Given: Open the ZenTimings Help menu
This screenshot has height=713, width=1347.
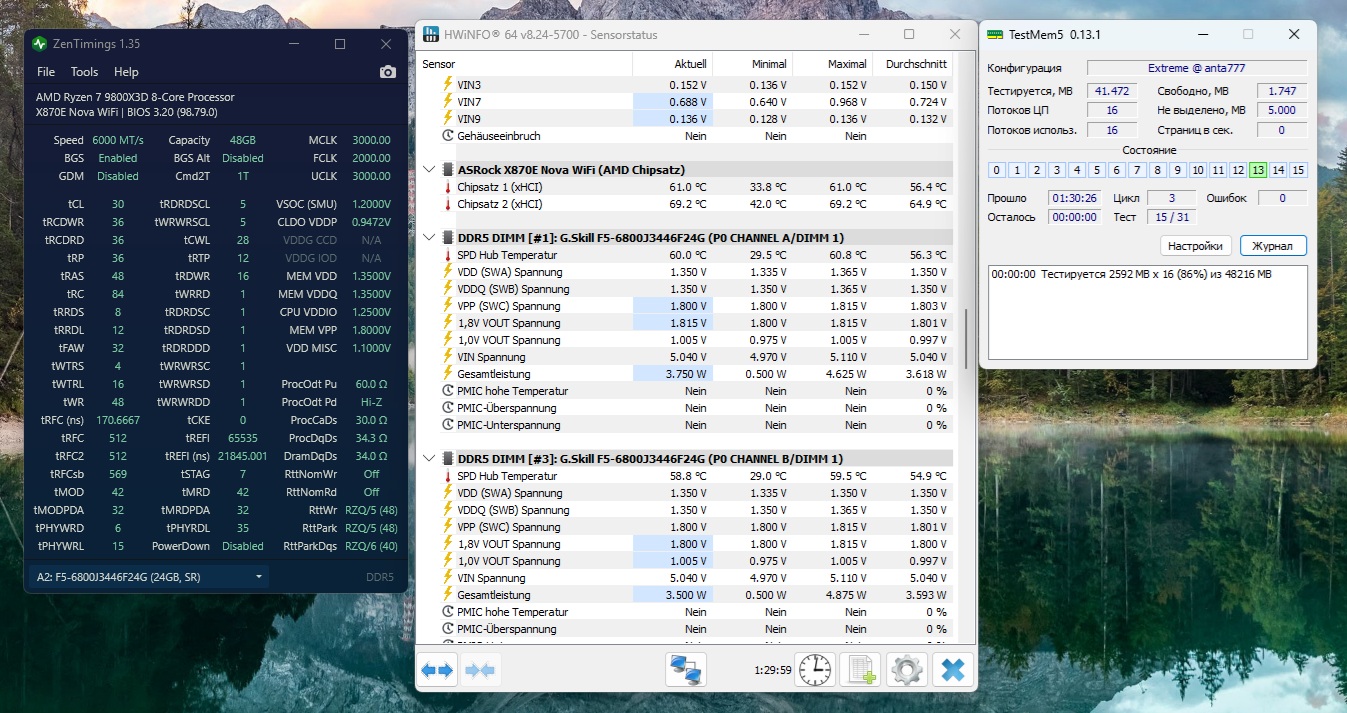Looking at the screenshot, I should (126, 72).
